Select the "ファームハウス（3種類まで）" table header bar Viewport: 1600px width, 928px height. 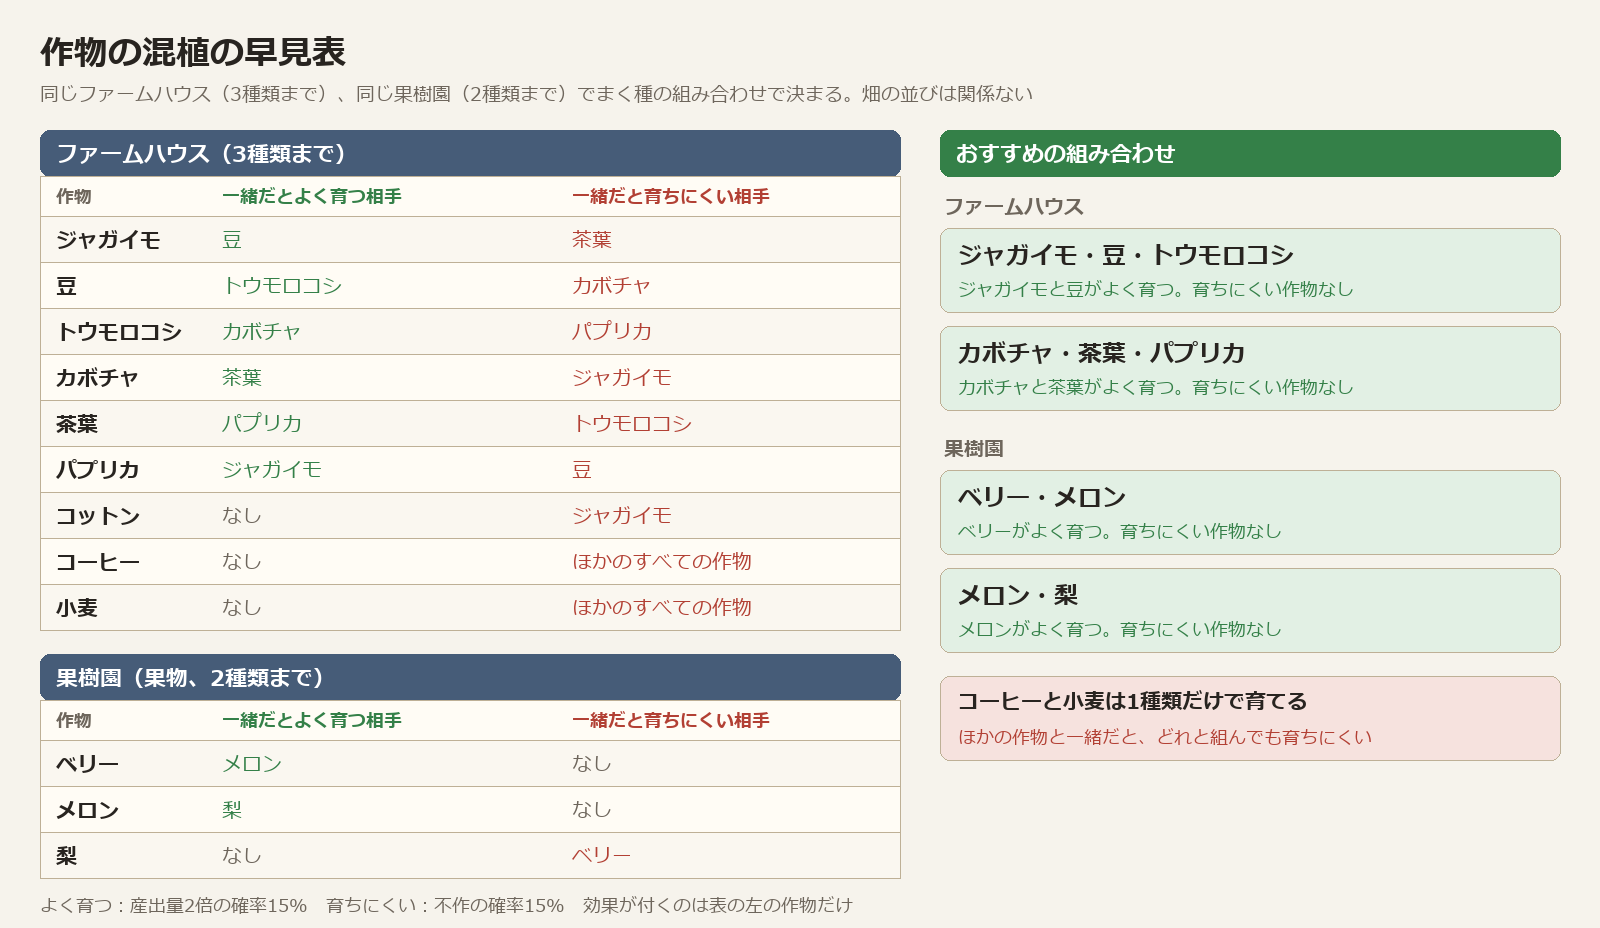[470, 153]
